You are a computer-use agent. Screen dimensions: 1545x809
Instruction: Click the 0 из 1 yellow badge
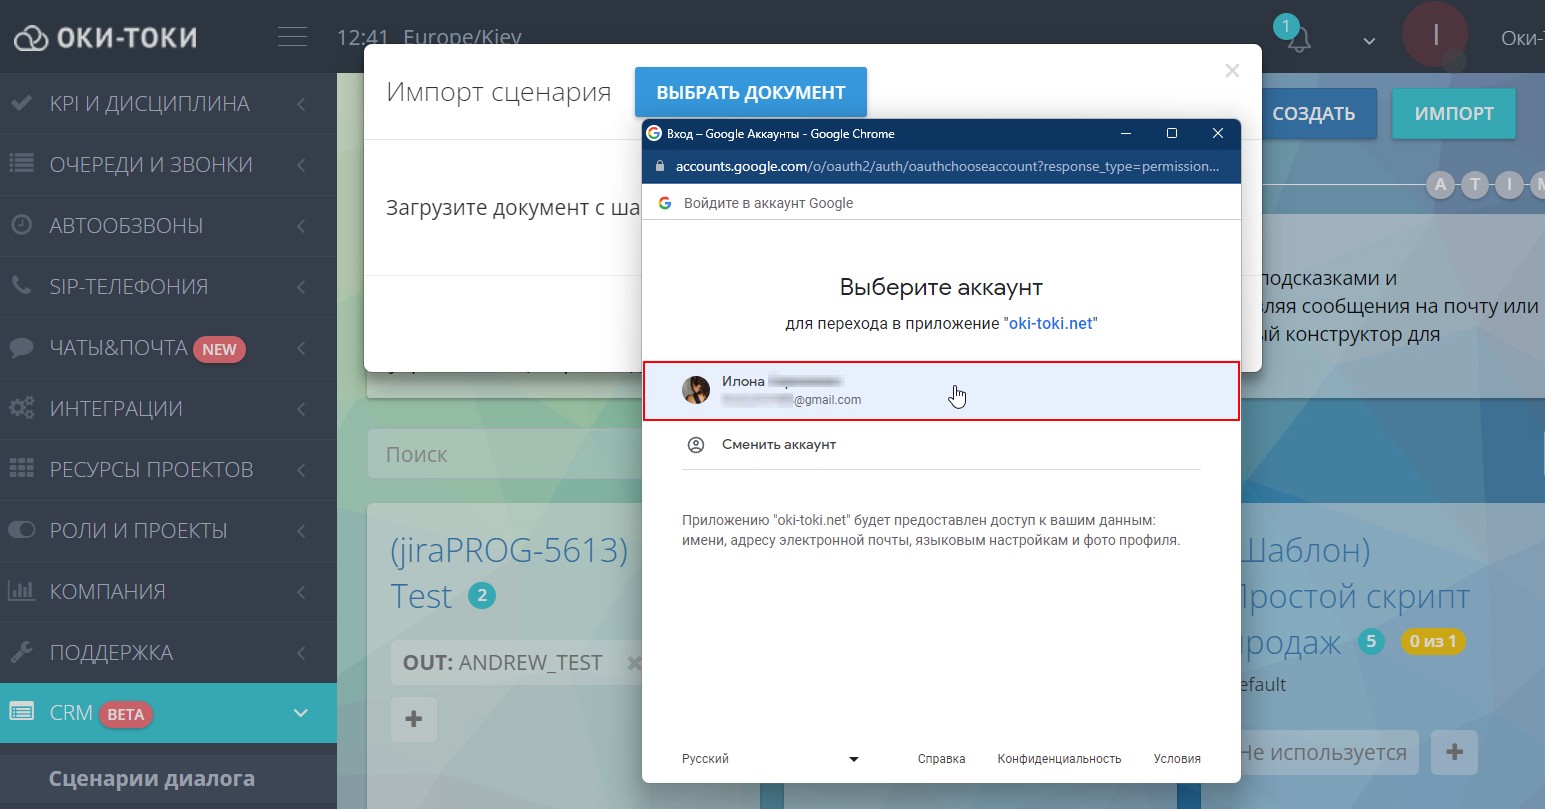1433,641
